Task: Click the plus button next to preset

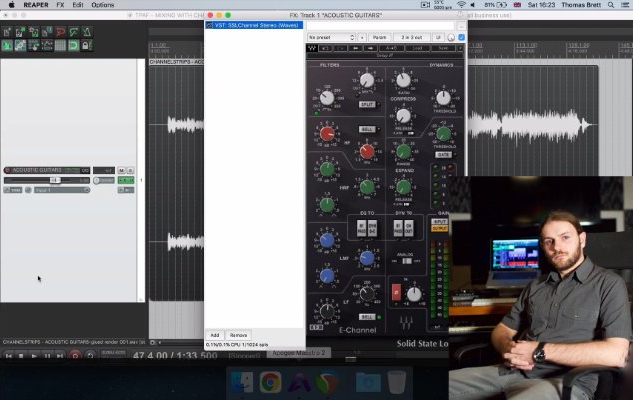Action: [x=362, y=37]
